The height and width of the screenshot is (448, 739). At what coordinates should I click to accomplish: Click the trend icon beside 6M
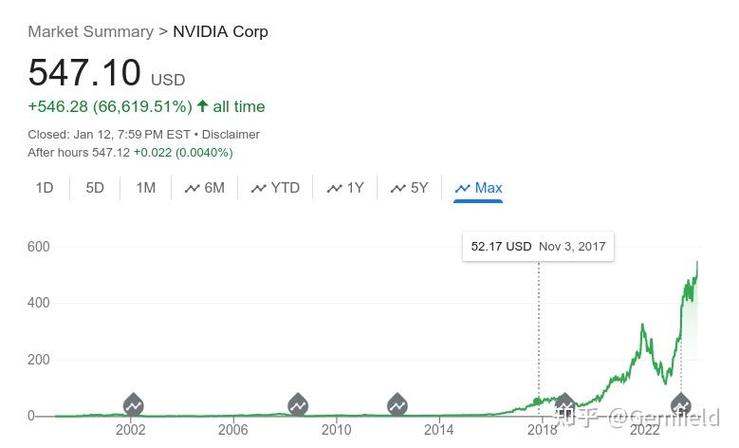(x=192, y=188)
